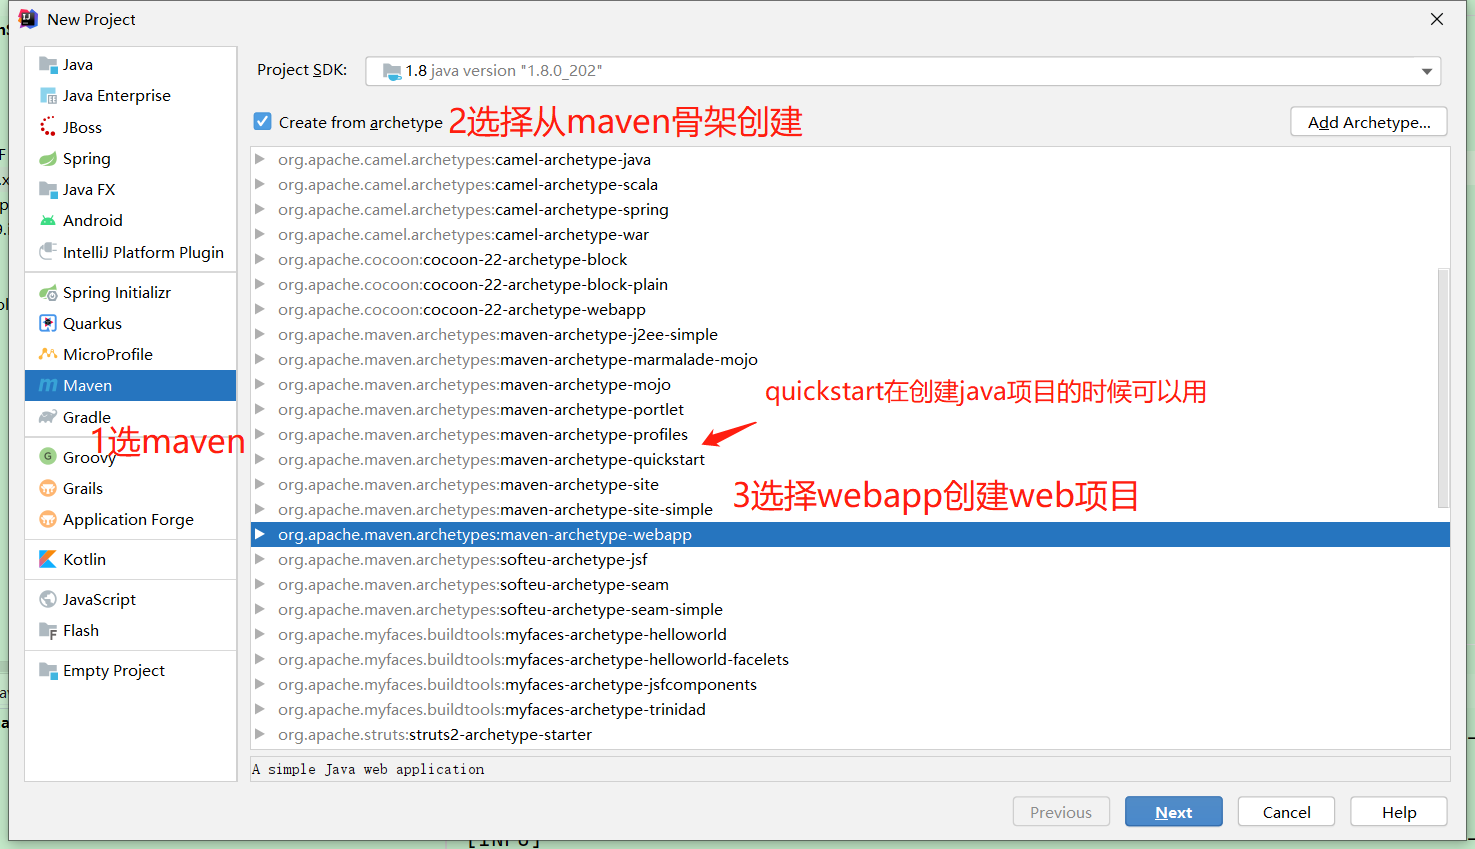Screen dimensions: 1475x849
Task: Expand camel-archetype-scala node
Action: point(260,184)
